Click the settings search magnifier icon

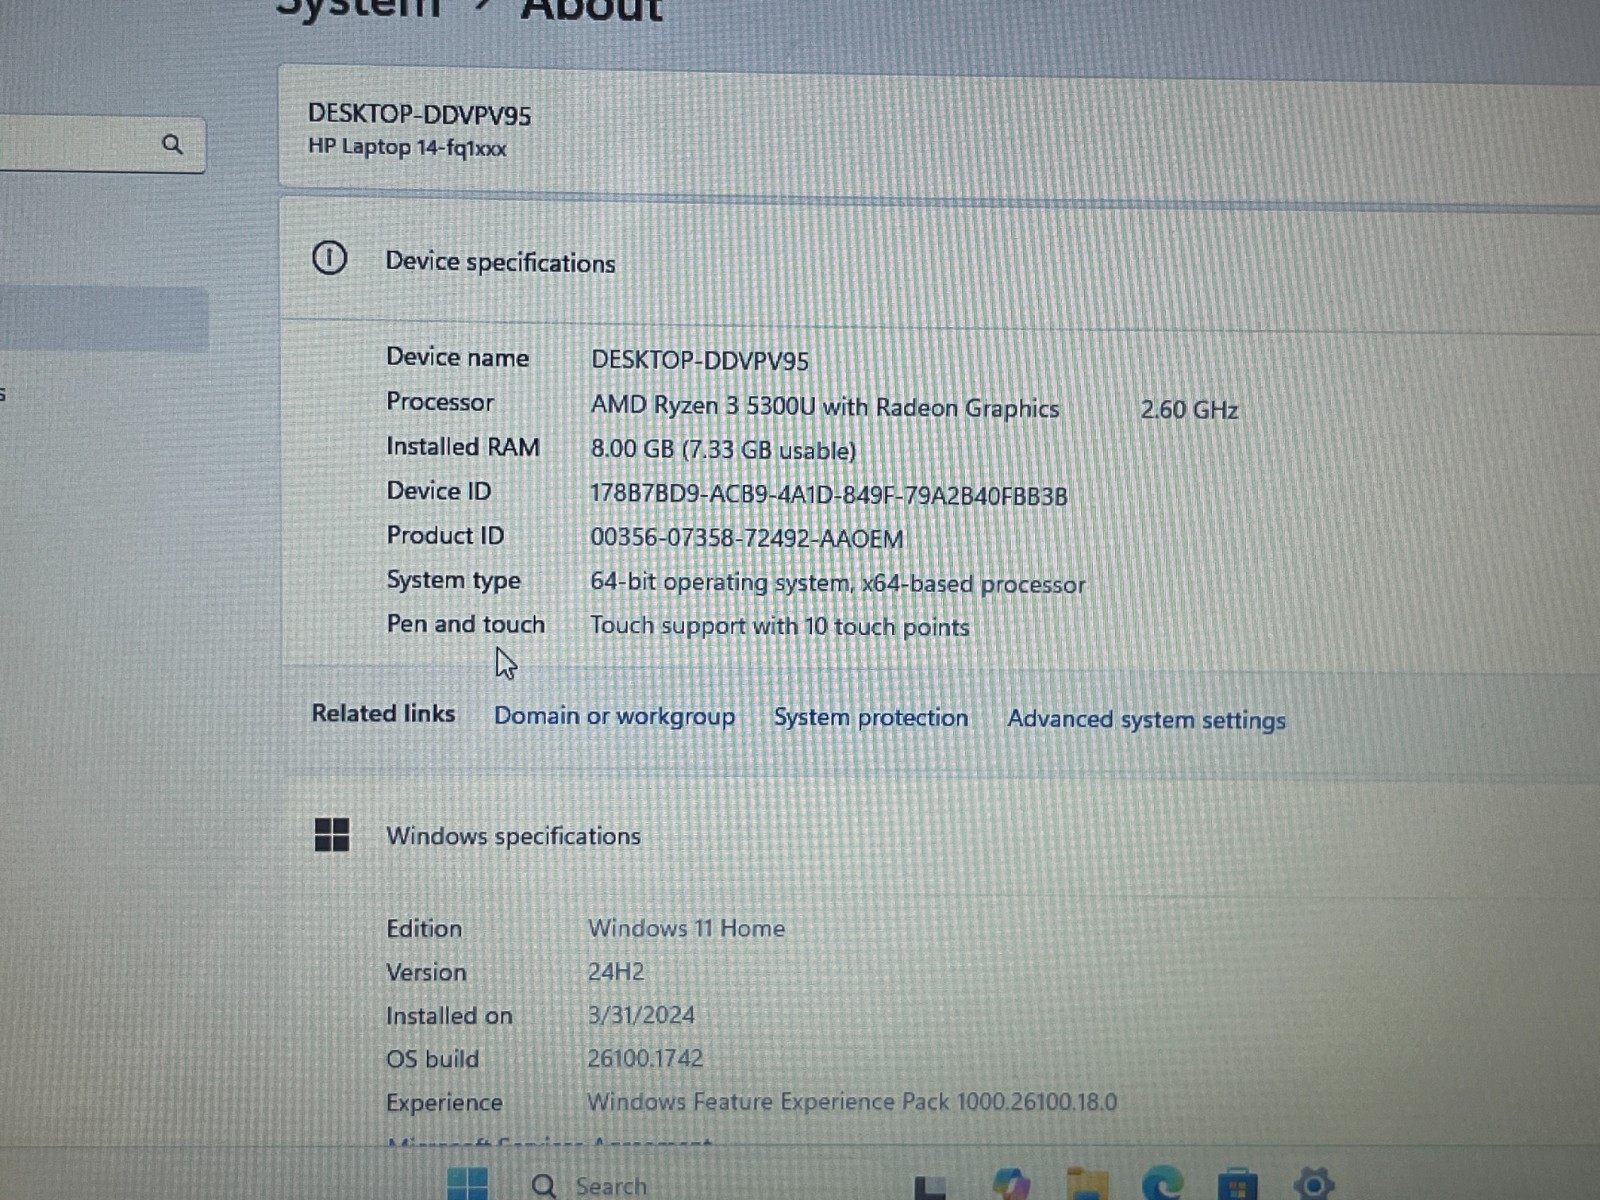coord(172,145)
